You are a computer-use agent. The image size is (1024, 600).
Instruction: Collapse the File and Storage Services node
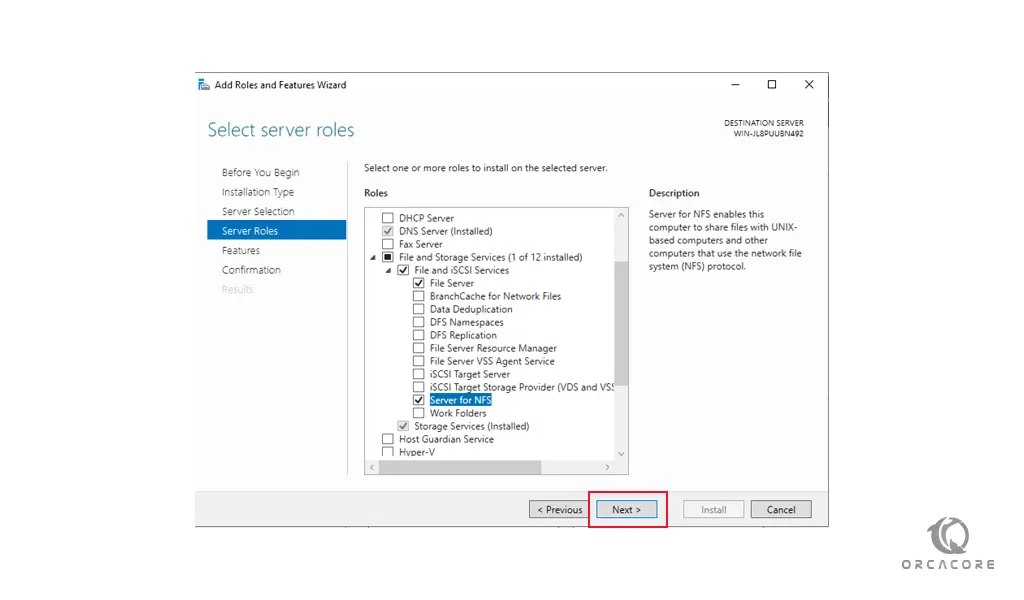(373, 258)
